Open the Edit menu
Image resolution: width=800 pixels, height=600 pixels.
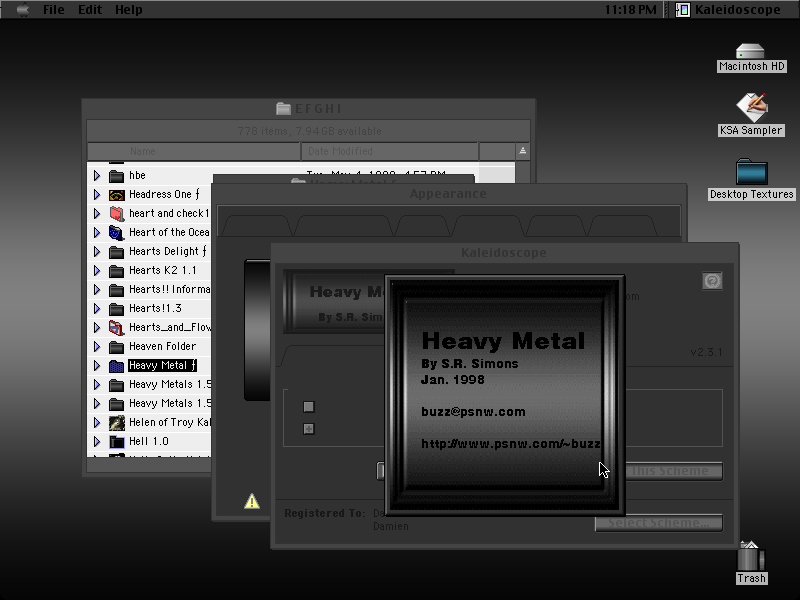tap(90, 10)
